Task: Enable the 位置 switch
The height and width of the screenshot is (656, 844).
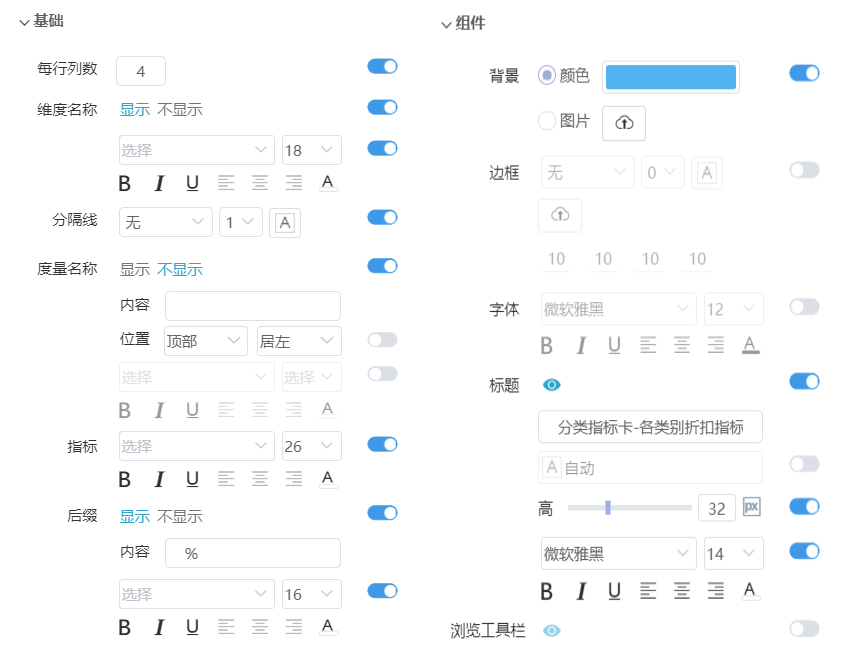Action: click(x=382, y=340)
